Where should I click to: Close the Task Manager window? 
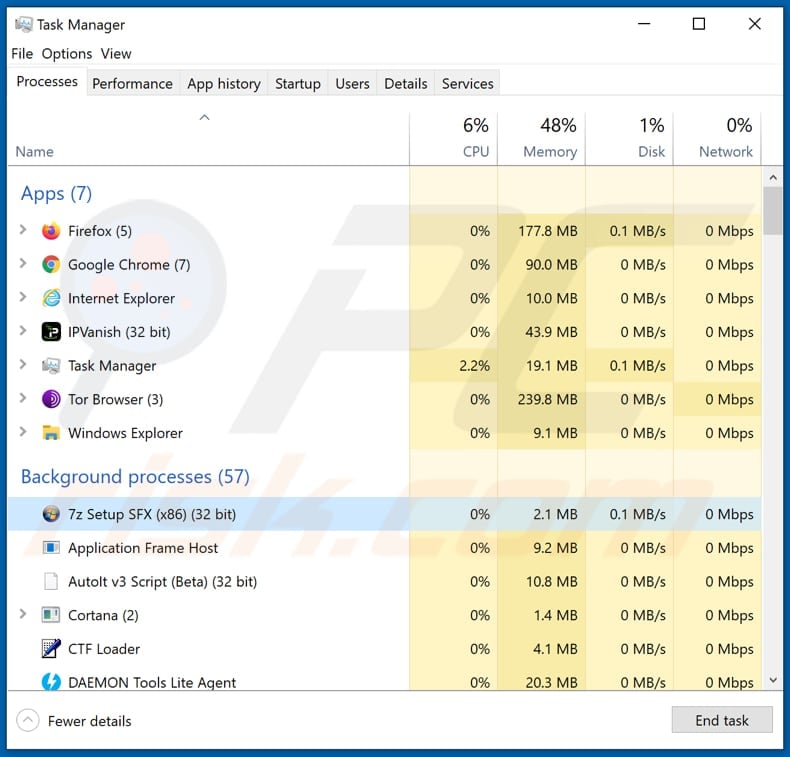[x=754, y=24]
